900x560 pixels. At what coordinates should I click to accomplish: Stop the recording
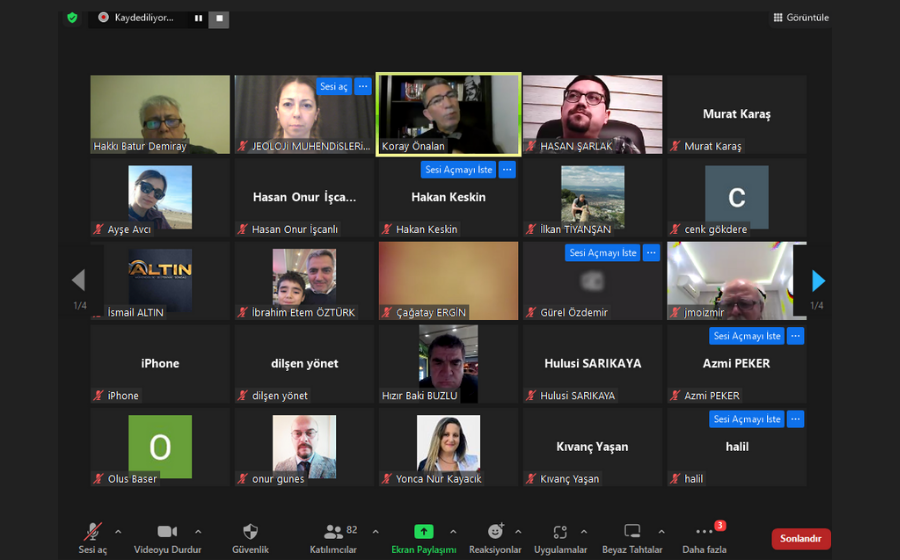(x=219, y=18)
